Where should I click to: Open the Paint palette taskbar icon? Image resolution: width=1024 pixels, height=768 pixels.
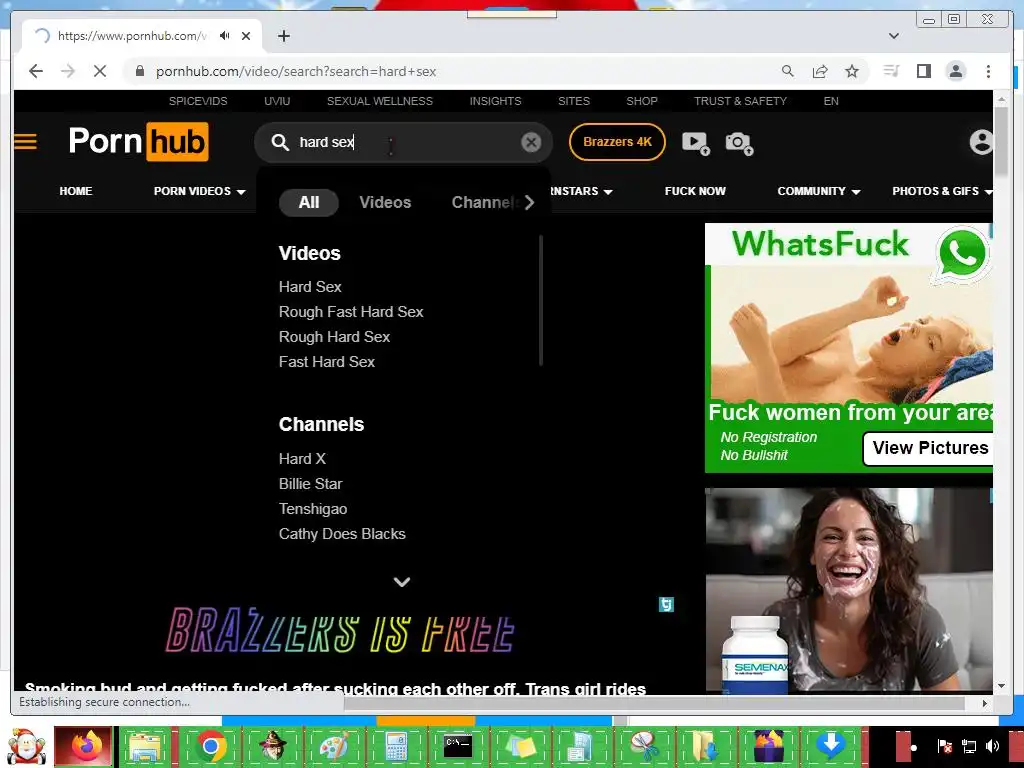[334, 746]
